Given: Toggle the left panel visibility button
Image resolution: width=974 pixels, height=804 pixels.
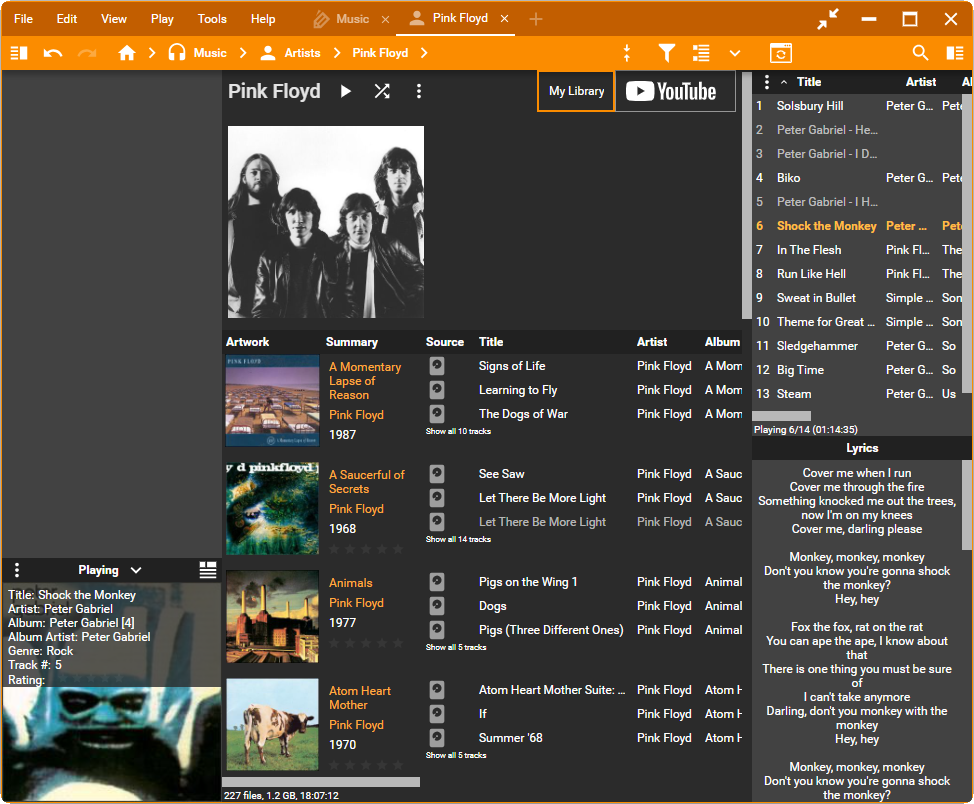Looking at the screenshot, I should [x=18, y=53].
